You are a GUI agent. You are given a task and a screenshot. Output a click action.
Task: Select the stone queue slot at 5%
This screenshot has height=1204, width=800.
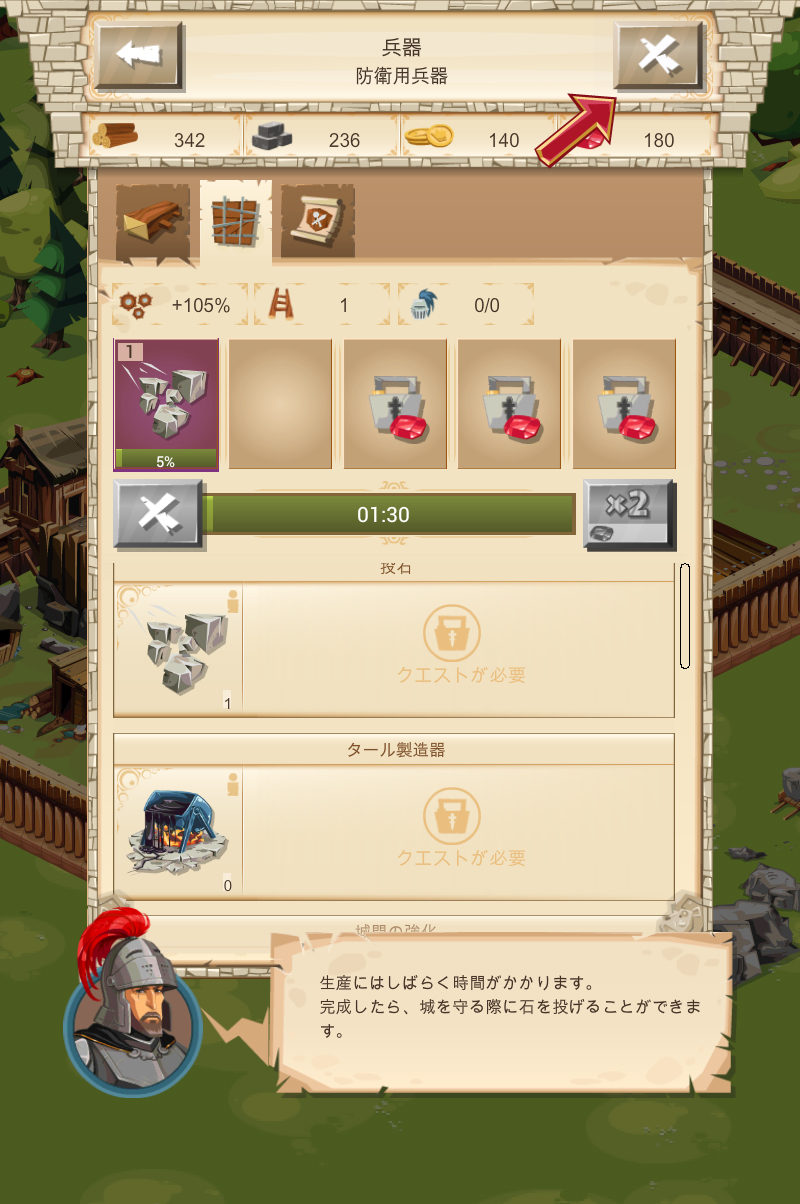point(166,404)
